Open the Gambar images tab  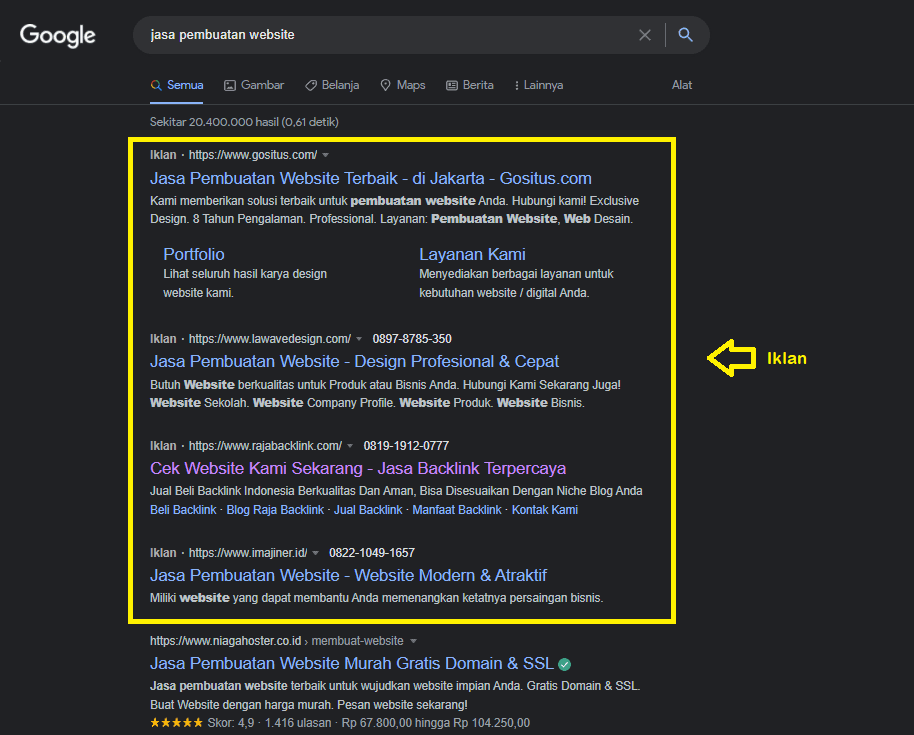[x=254, y=85]
